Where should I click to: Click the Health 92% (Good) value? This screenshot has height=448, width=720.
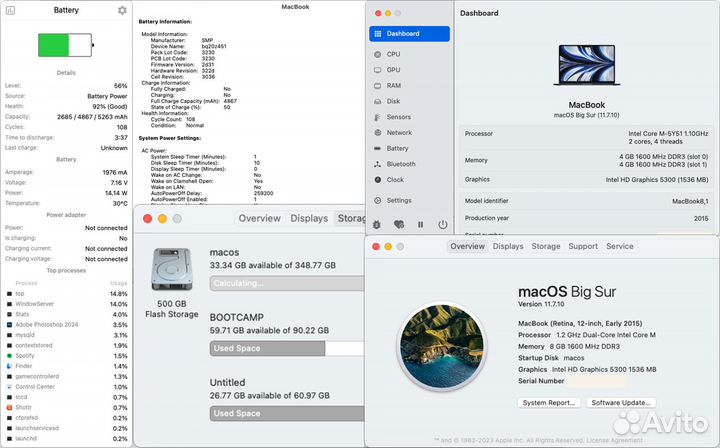tap(109, 106)
